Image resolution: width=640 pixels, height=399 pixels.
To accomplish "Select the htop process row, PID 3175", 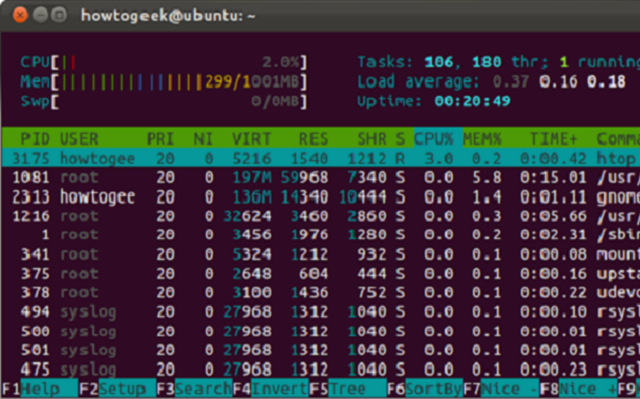I will [x=321, y=158].
